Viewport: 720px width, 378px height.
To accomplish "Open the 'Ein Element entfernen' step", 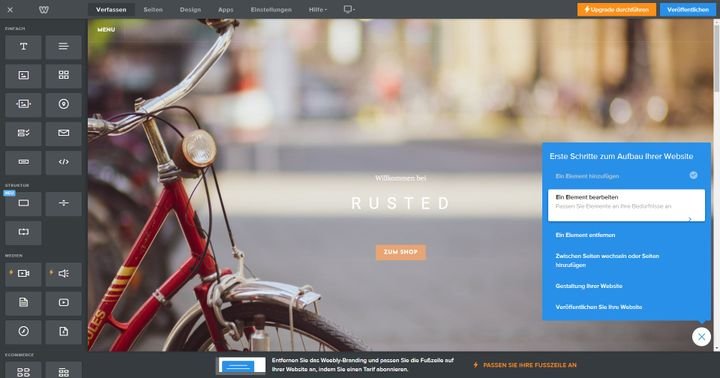I will pyautogui.click(x=585, y=235).
